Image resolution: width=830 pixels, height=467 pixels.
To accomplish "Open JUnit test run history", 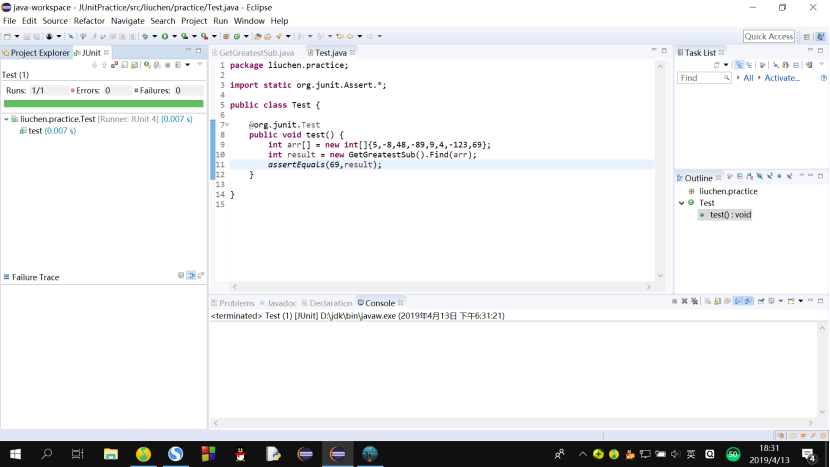I will coord(178,65).
